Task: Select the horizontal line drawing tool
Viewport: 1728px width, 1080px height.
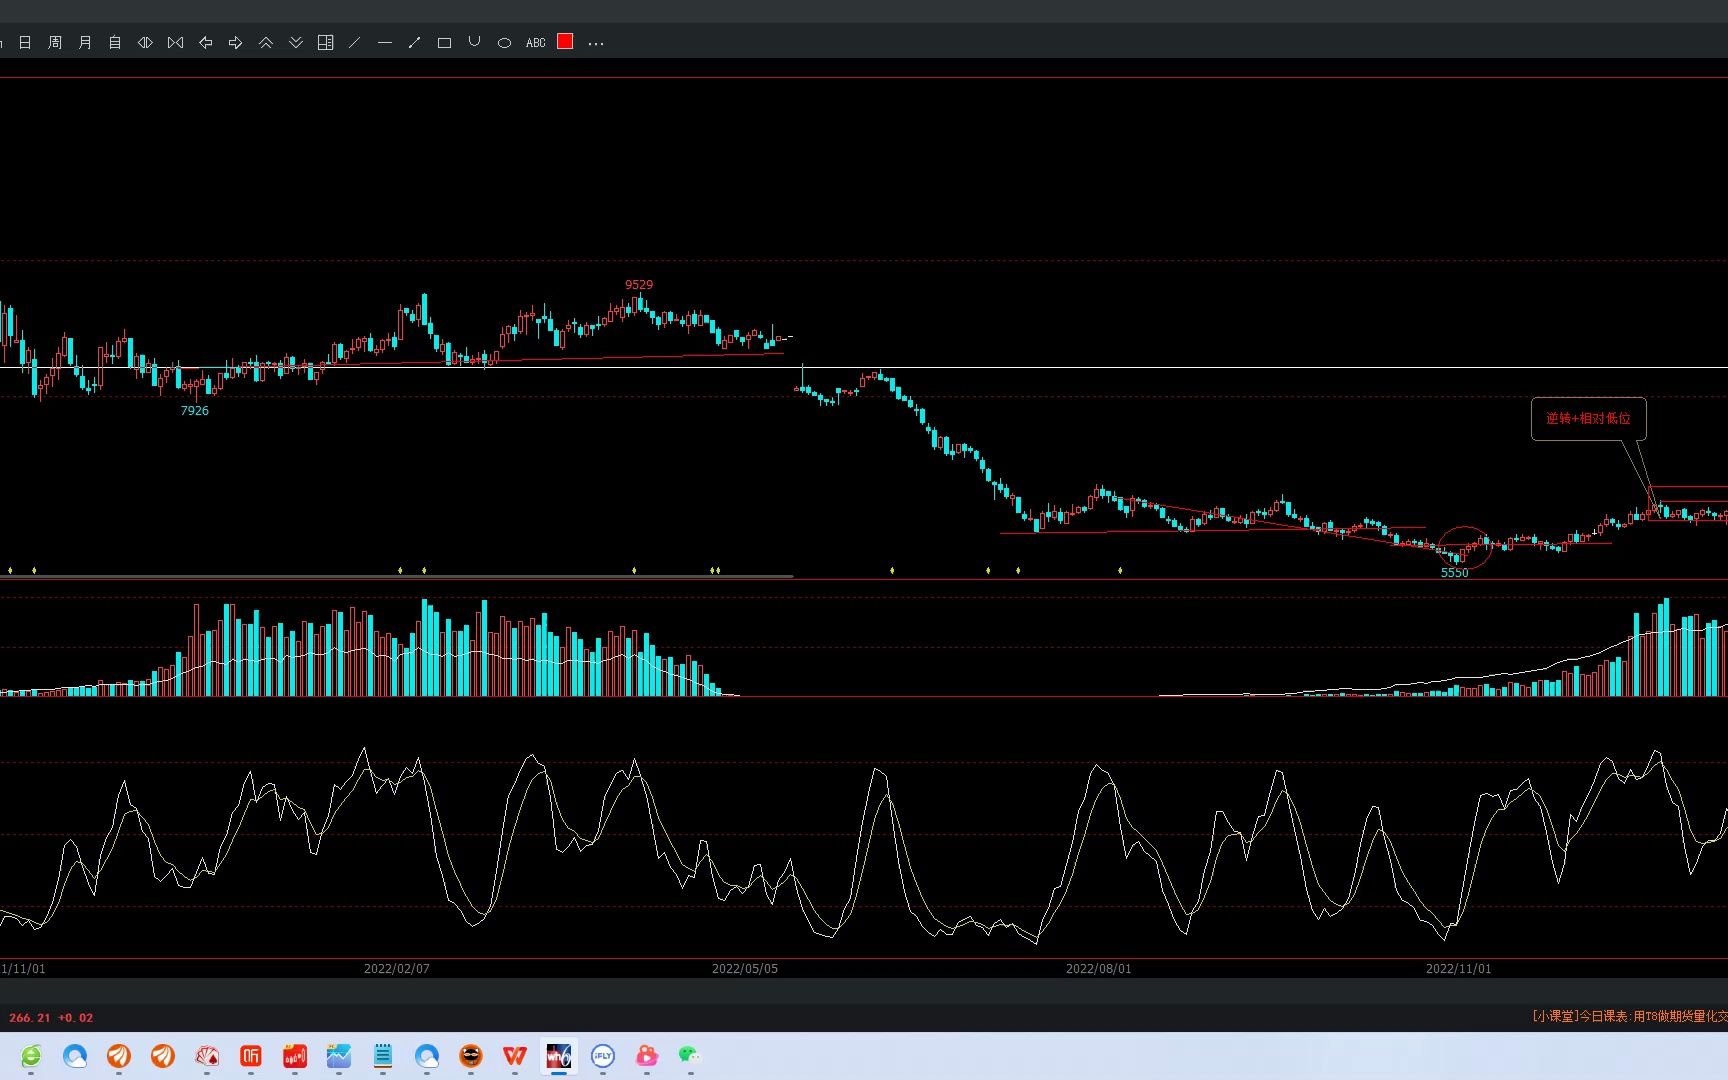Action: (x=385, y=42)
